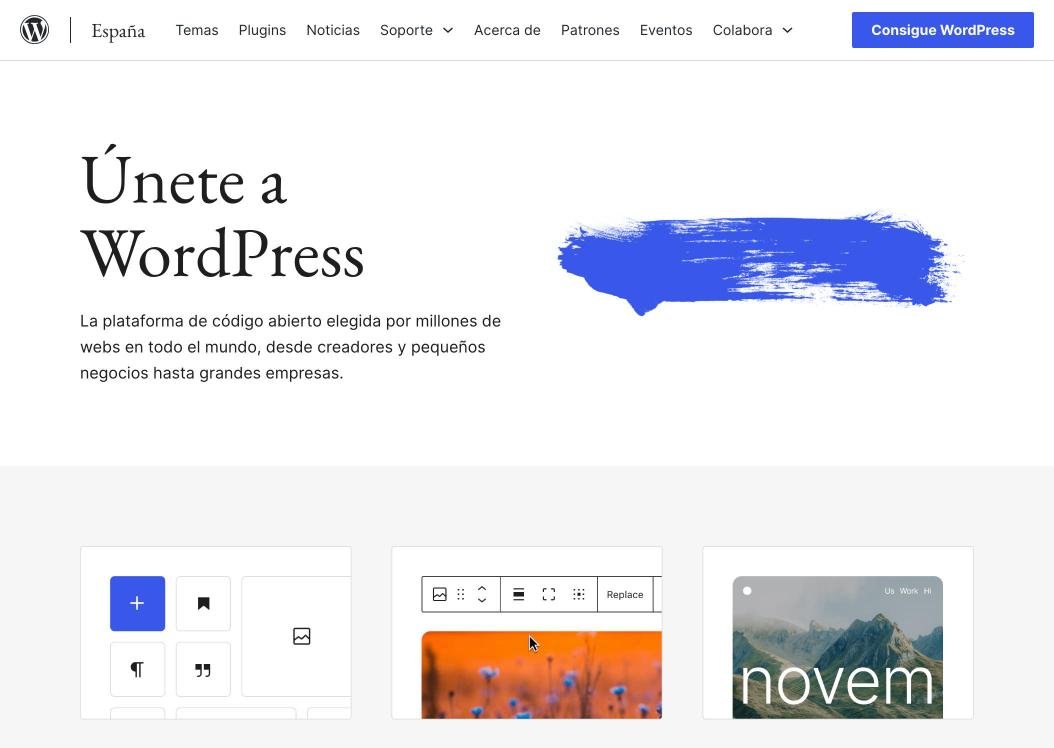
Task: Select the paragraph pilcrow icon
Action: 137,669
